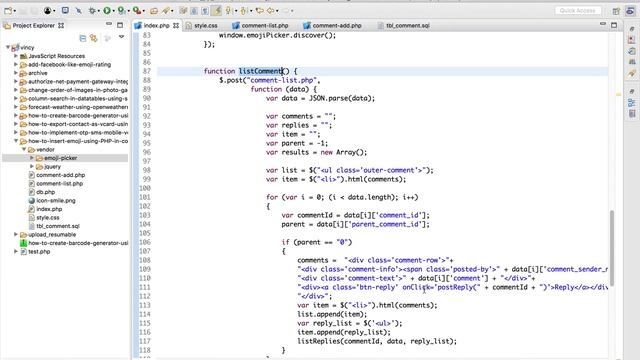Click the External Tools run icon
This screenshot has height=360, width=640.
tap(137, 11)
